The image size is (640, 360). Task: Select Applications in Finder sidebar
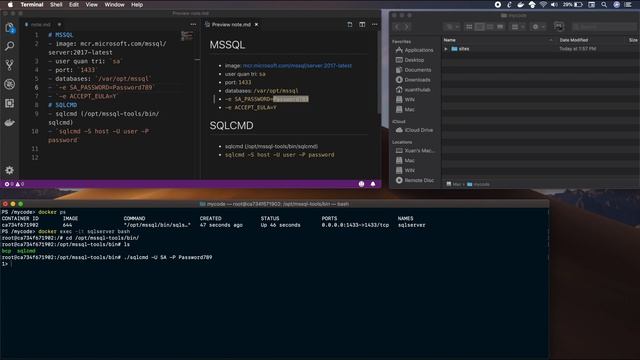click(x=415, y=50)
